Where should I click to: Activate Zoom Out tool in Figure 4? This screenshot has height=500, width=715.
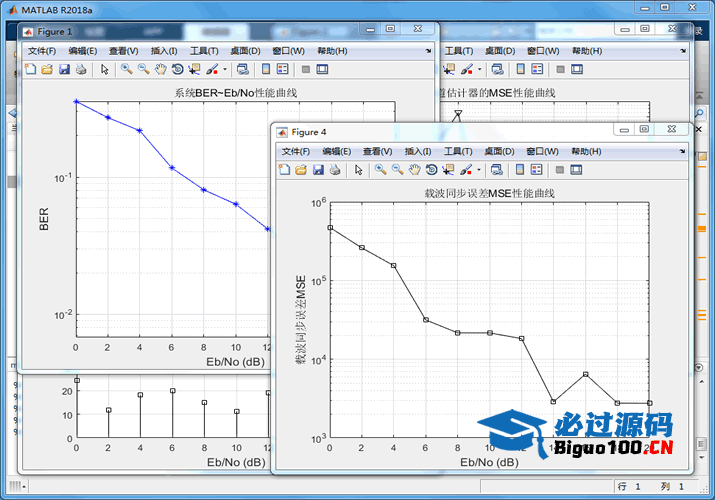point(398,170)
